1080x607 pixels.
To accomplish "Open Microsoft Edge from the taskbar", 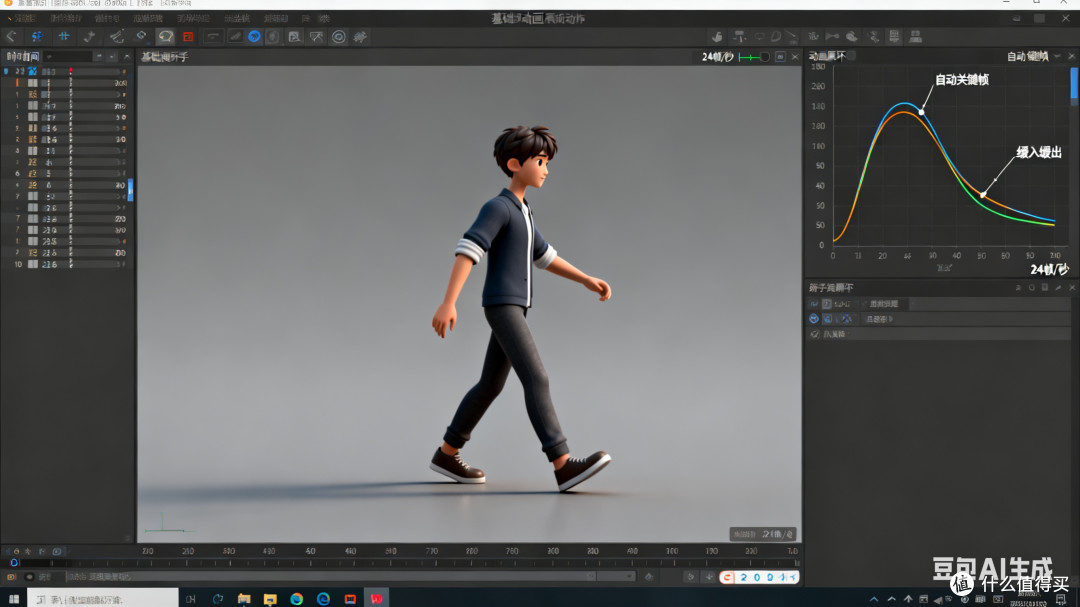I will click(x=323, y=599).
